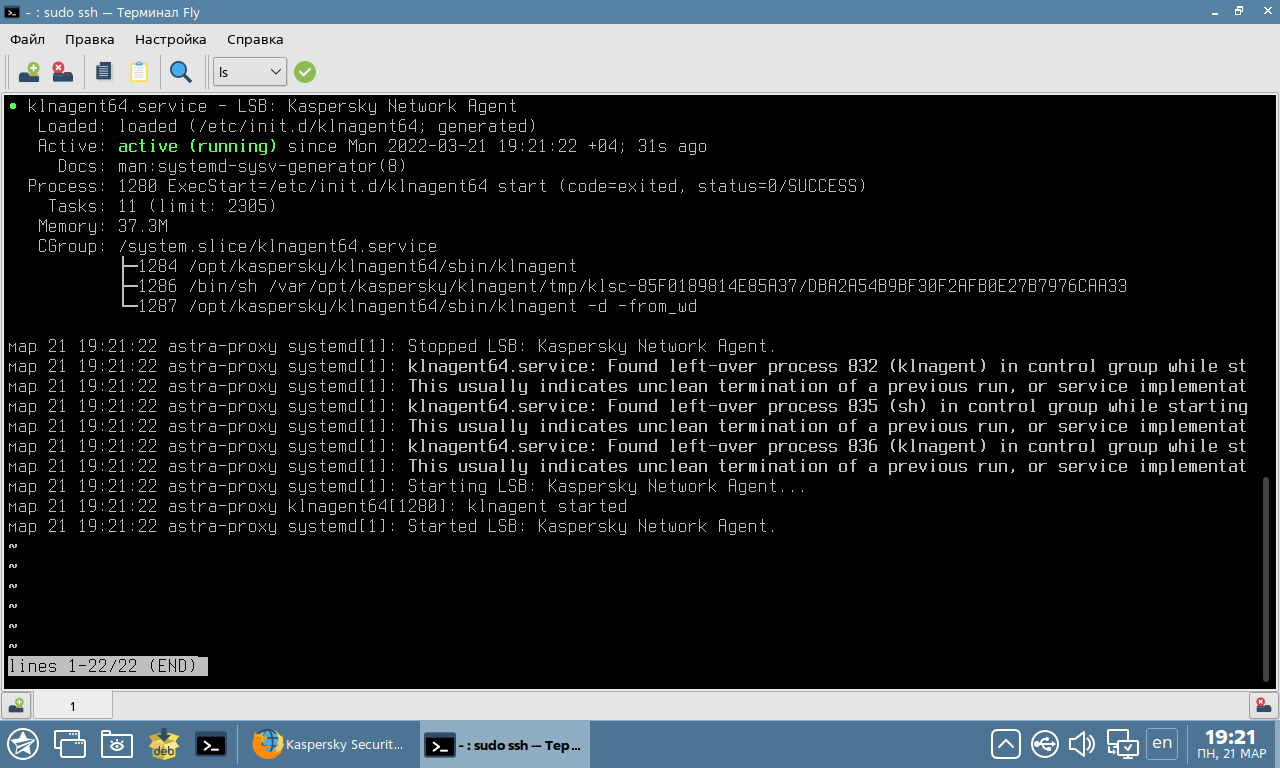Click the desktop switcher icon in taskbar
Screen dimensions: 1280x768
(x=69, y=744)
